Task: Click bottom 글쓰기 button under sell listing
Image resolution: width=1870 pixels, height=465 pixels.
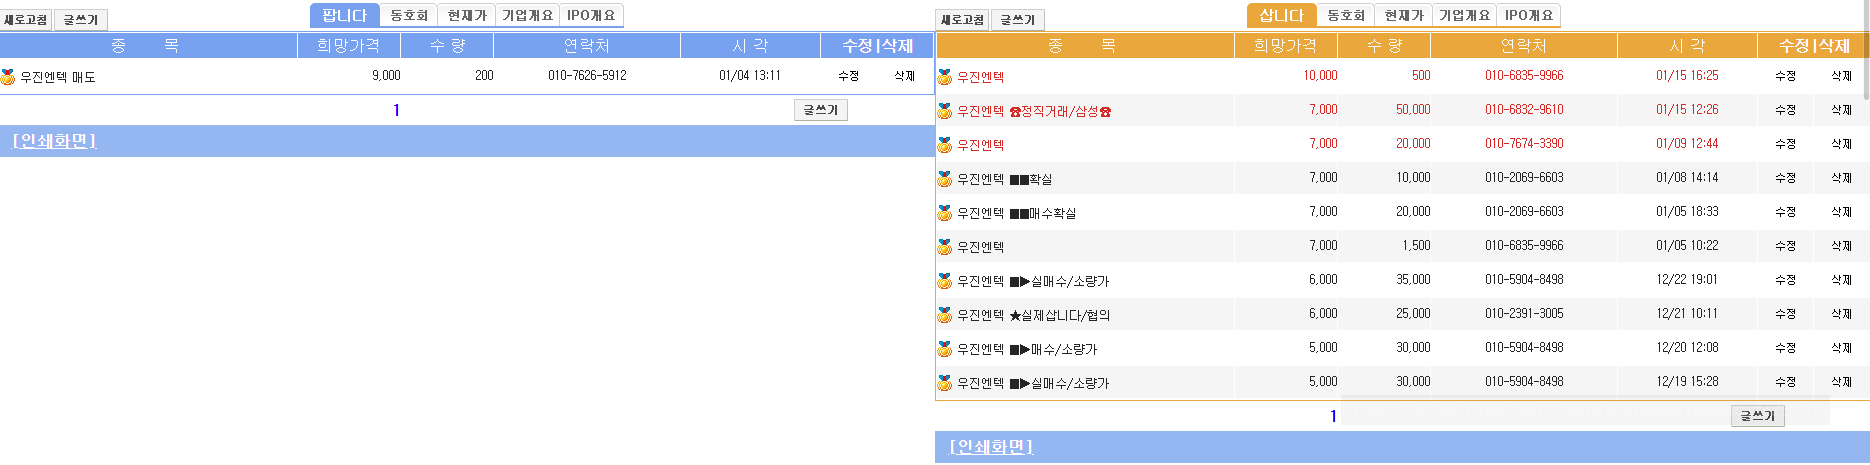Action: pyautogui.click(x=821, y=110)
